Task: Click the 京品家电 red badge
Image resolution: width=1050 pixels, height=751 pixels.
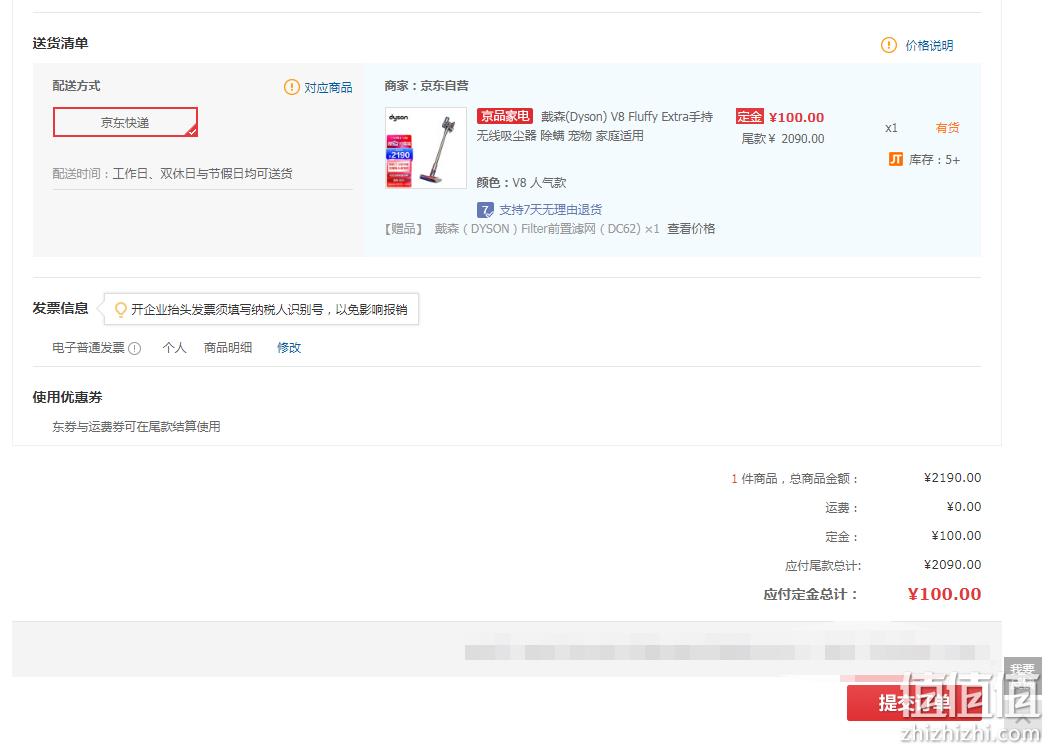Action: click(x=505, y=116)
